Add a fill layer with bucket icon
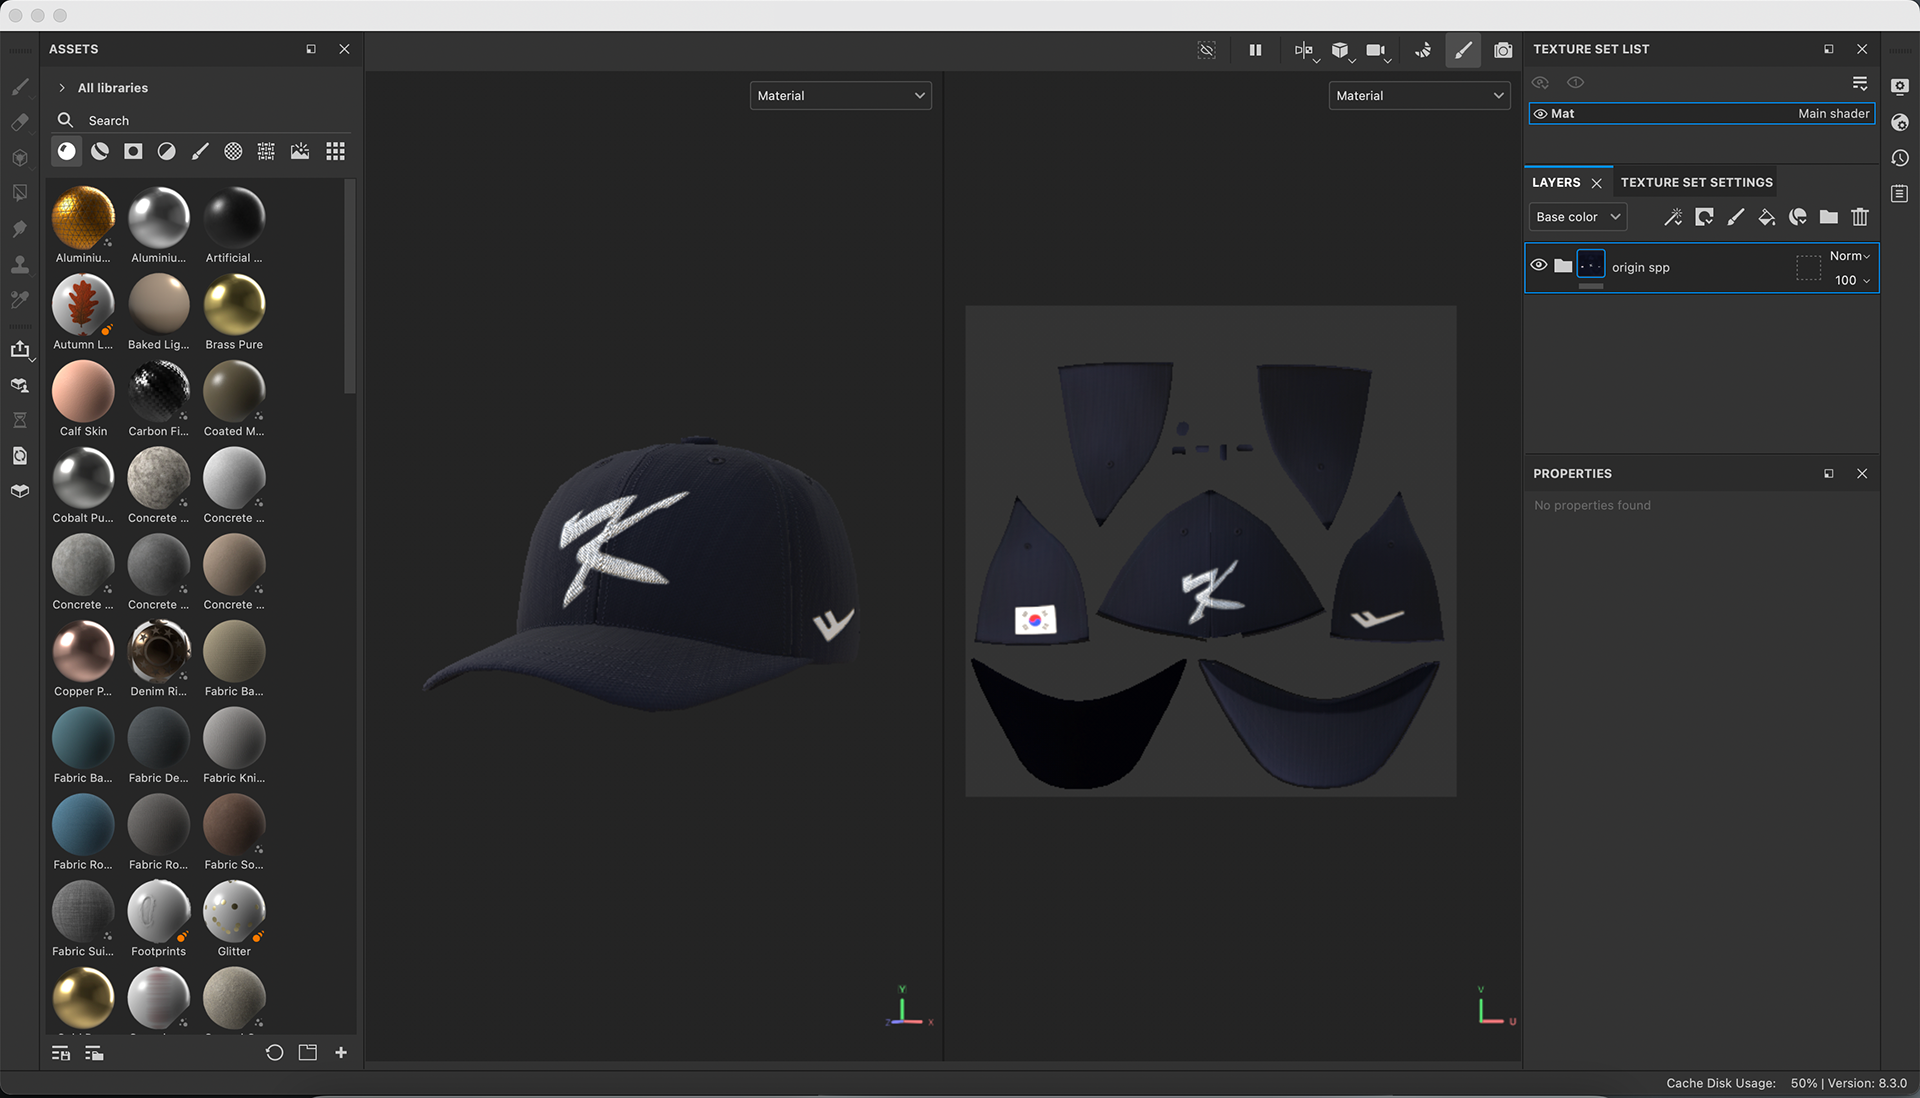 [1767, 217]
